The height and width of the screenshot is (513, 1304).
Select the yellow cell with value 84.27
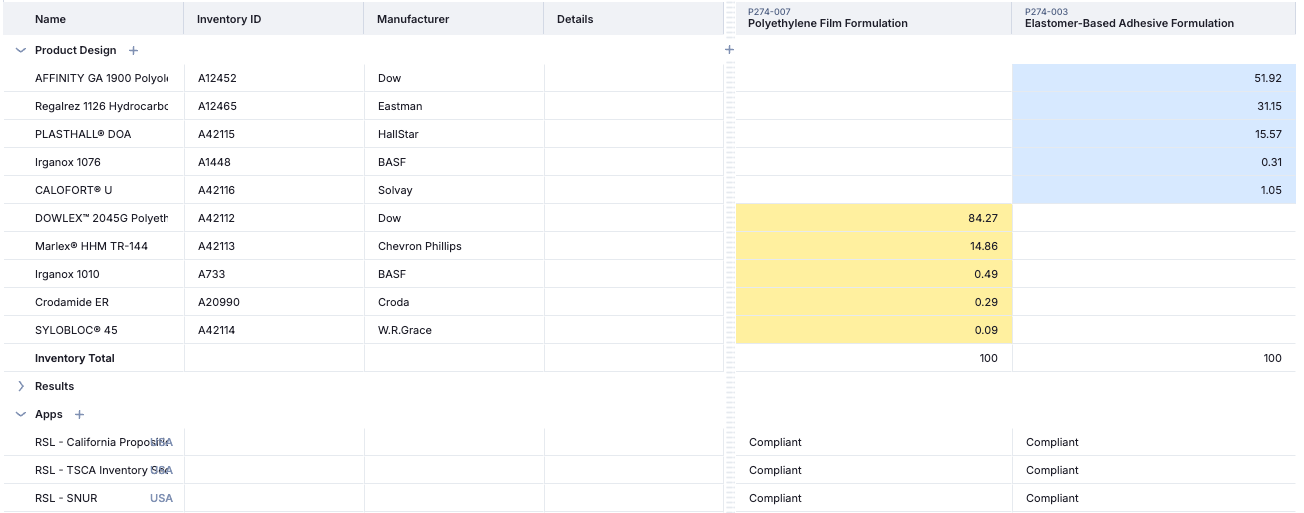click(874, 218)
